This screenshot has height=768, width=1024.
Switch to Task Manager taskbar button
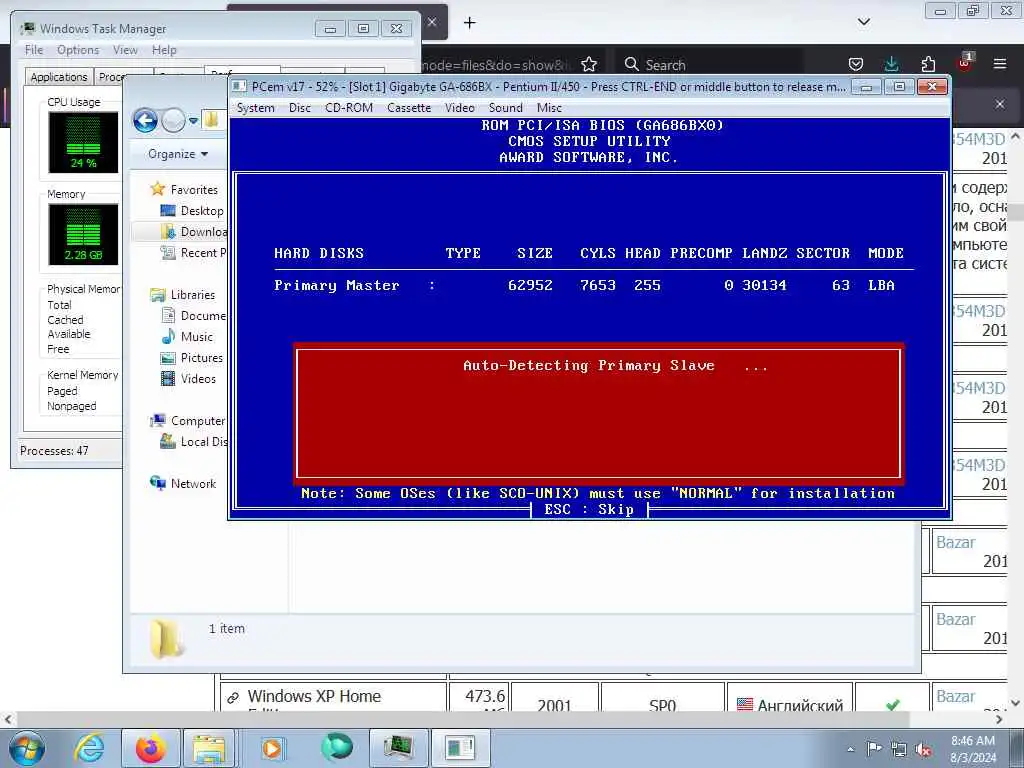(398, 748)
